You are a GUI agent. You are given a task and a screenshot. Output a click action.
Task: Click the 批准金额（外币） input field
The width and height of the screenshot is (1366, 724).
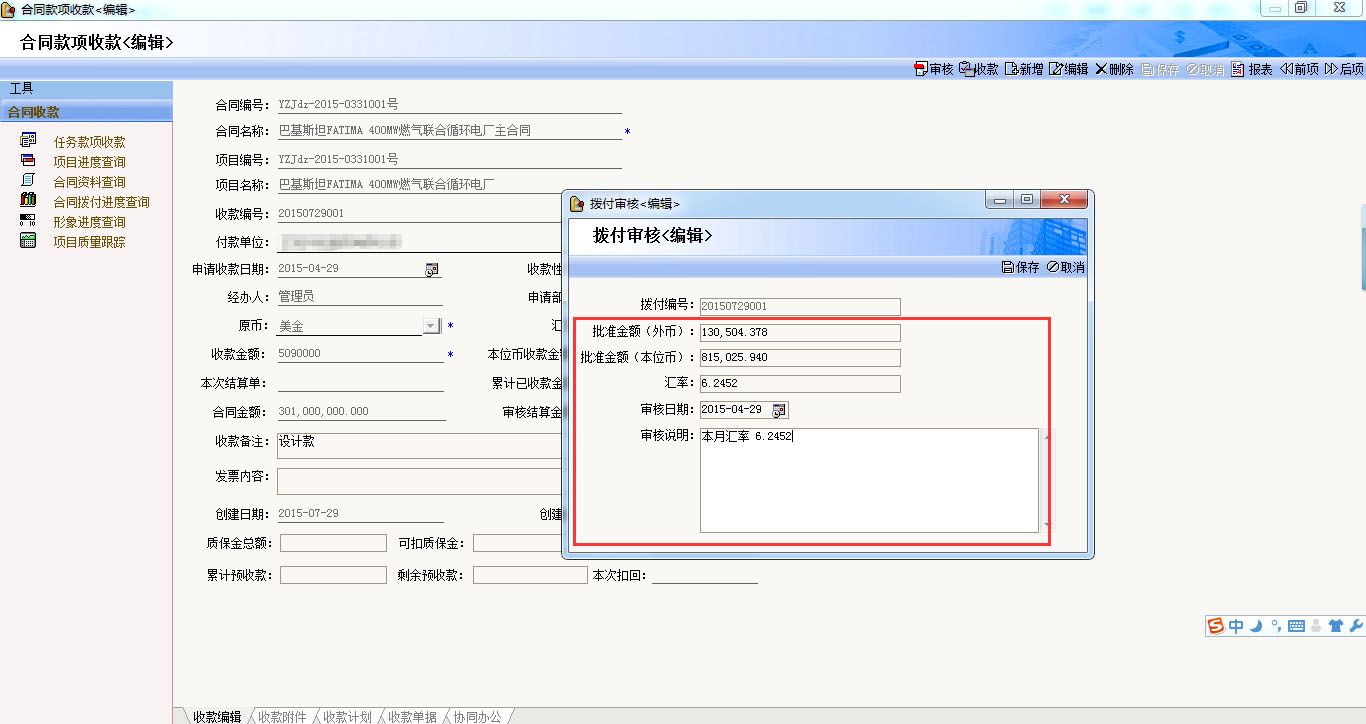click(x=799, y=332)
